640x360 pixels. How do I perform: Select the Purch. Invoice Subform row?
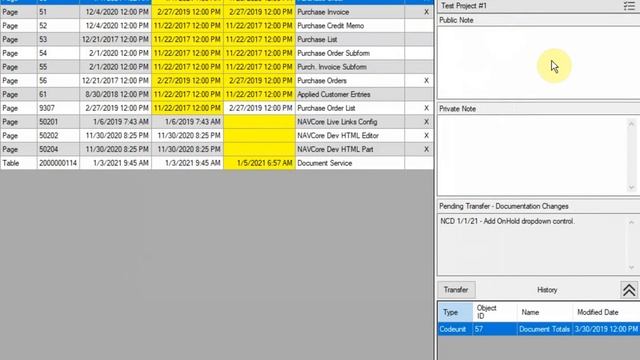[x=217, y=67]
